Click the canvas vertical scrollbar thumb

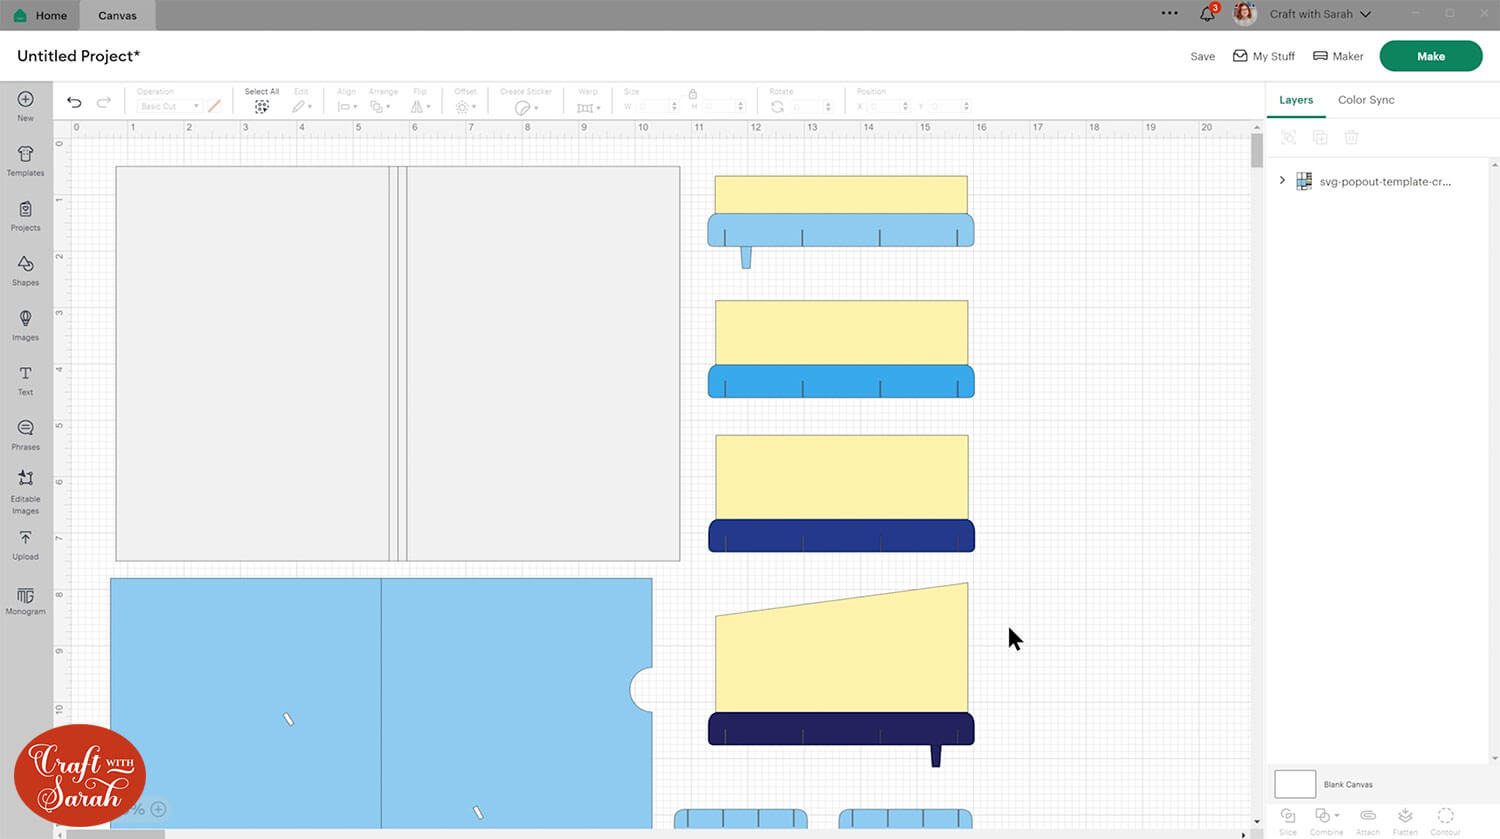tap(1256, 150)
